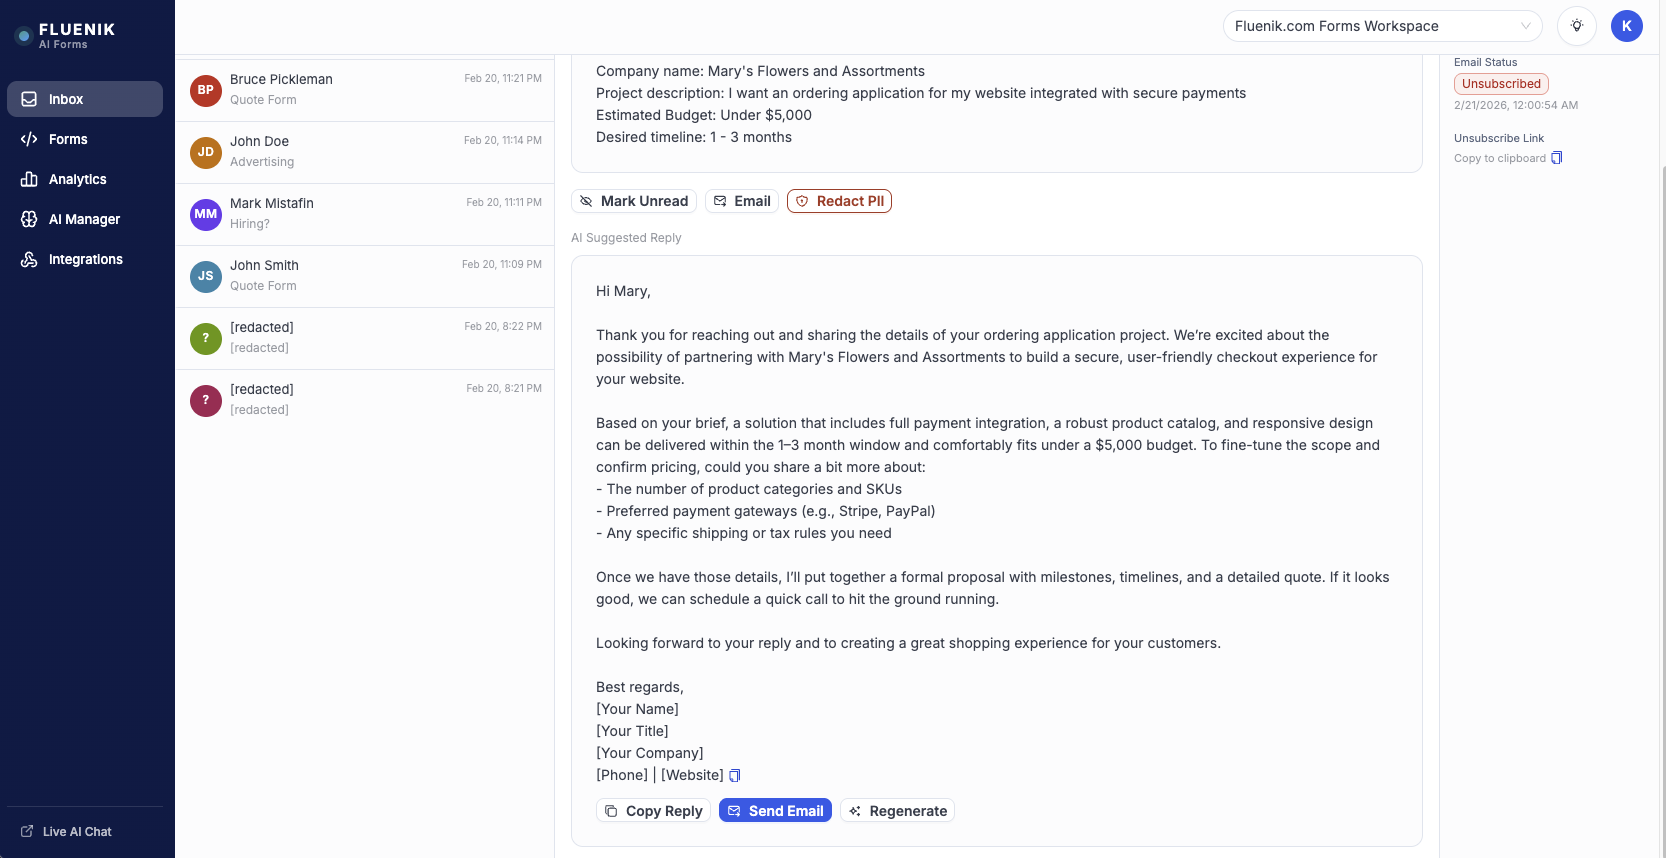Viewport: 1666px width, 858px height.
Task: Send the suggested email reply
Action: pos(775,811)
